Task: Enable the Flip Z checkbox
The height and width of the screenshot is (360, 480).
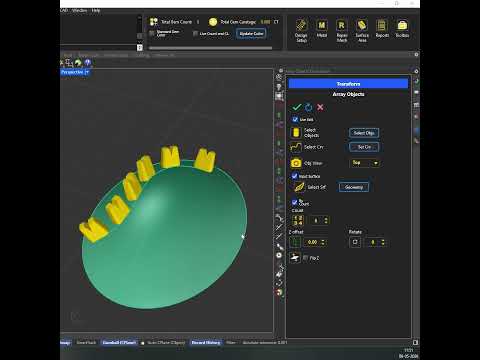Action: [306, 258]
